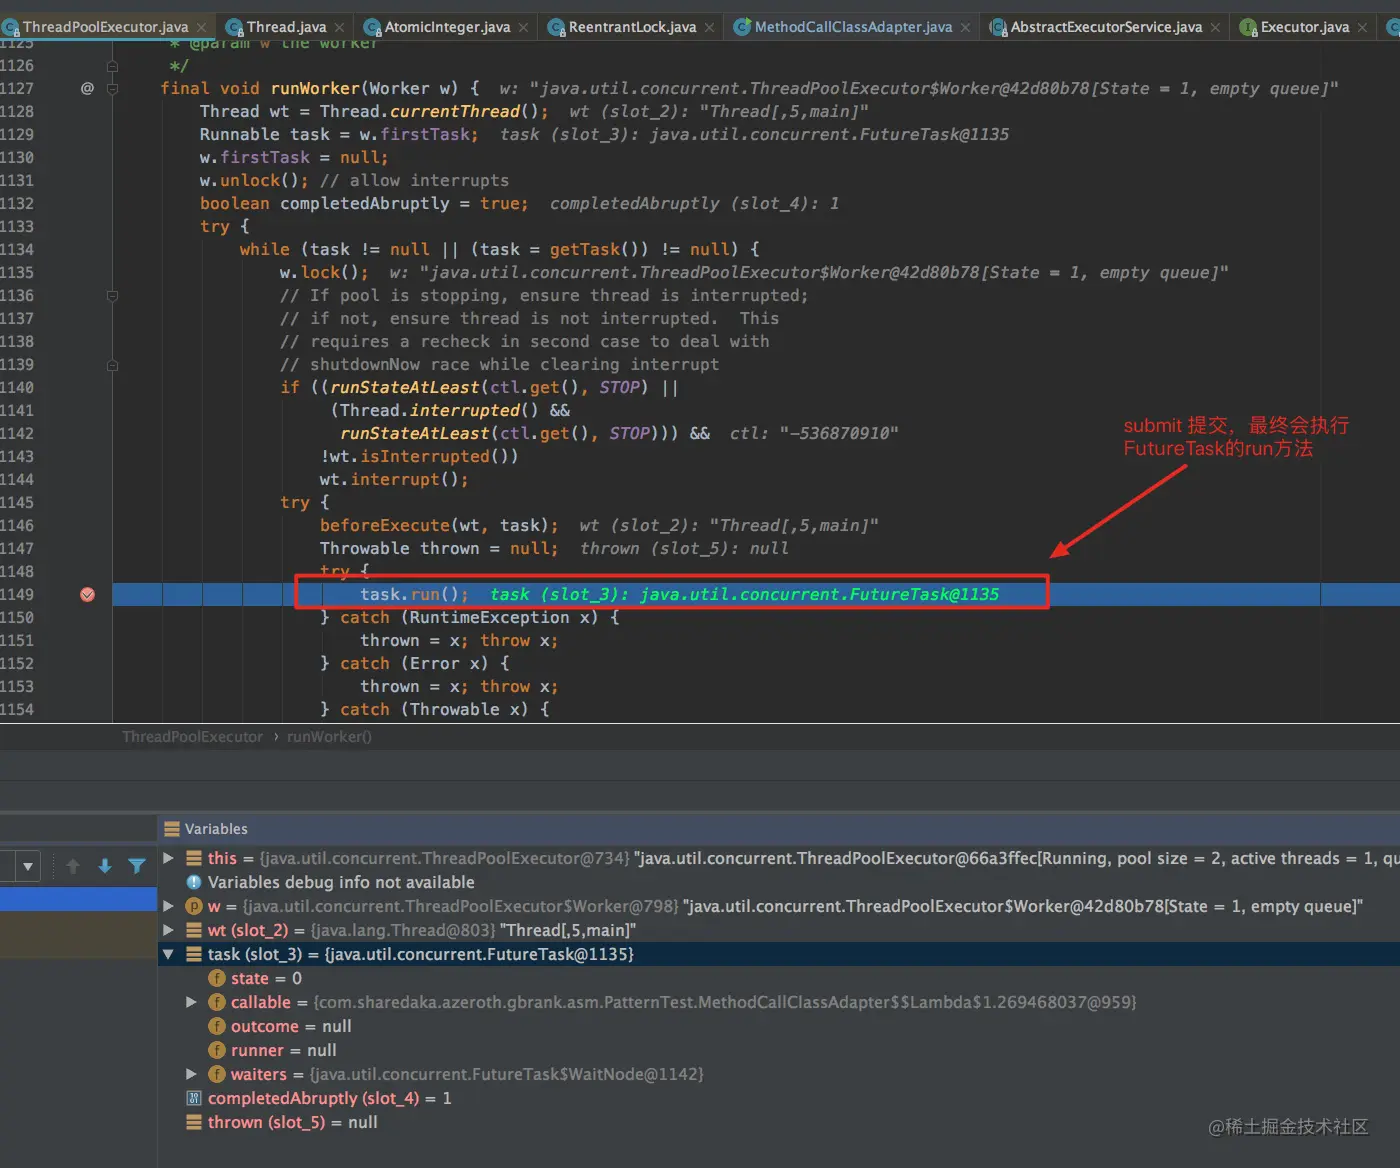This screenshot has height=1168, width=1400.
Task: Collapse the 'task (slot_3)' variable node
Action: (168, 954)
